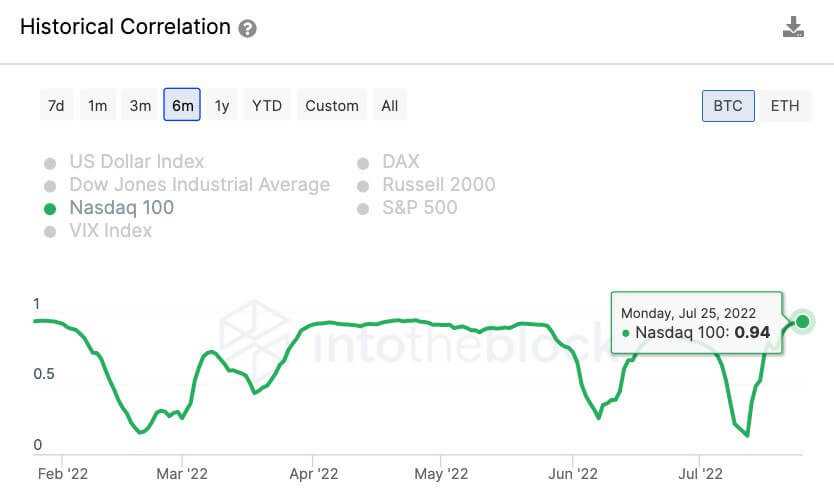Switch correlation asset to ETH
This screenshot has width=834, height=504.
click(784, 106)
